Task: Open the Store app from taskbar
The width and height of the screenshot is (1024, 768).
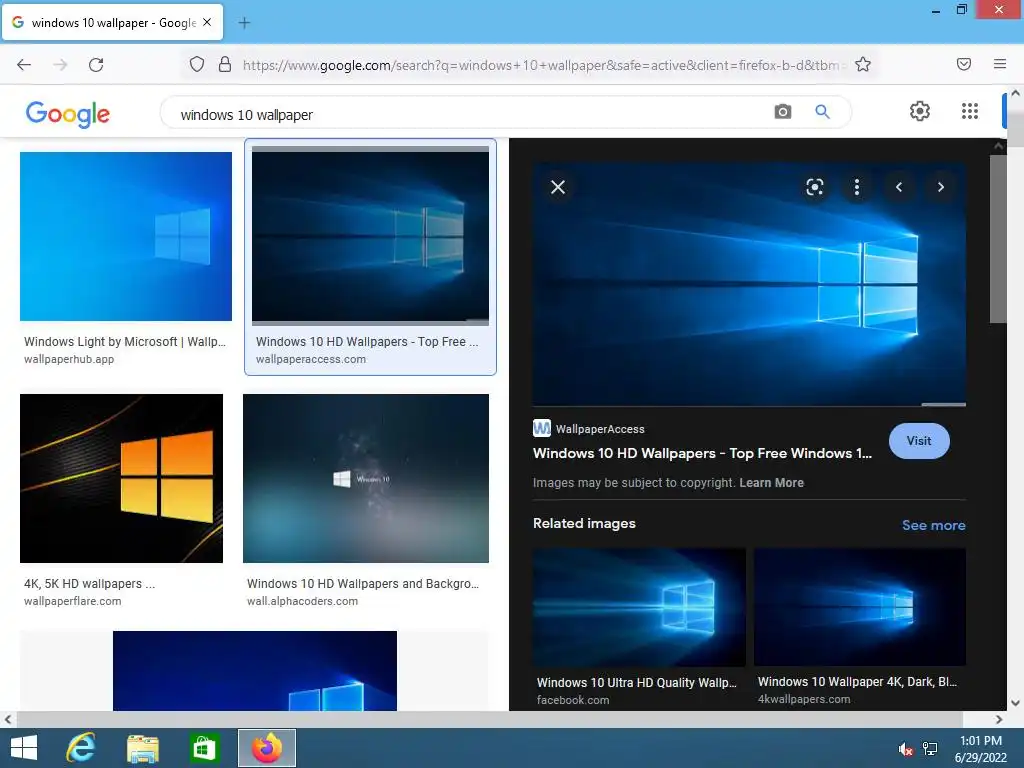Action: 204,748
